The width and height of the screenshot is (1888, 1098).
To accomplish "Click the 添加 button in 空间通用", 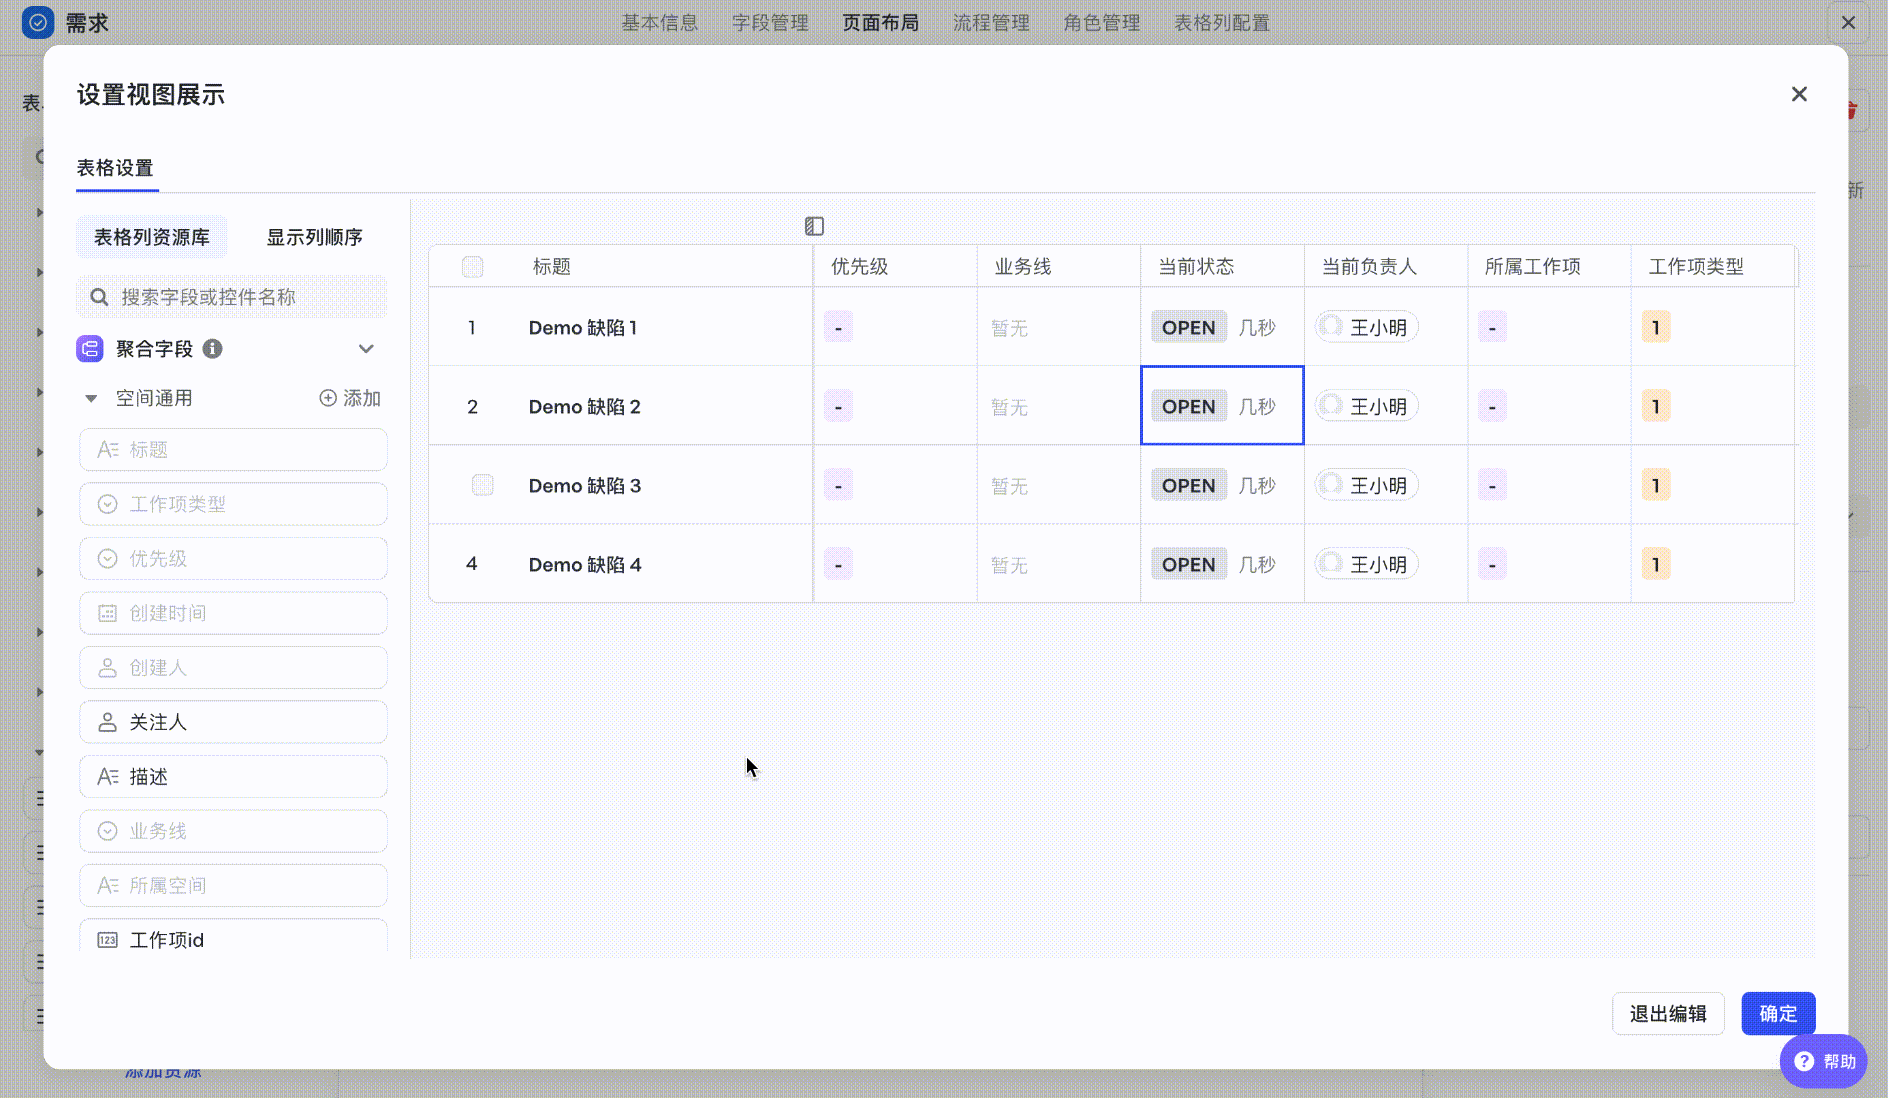I will [x=350, y=398].
